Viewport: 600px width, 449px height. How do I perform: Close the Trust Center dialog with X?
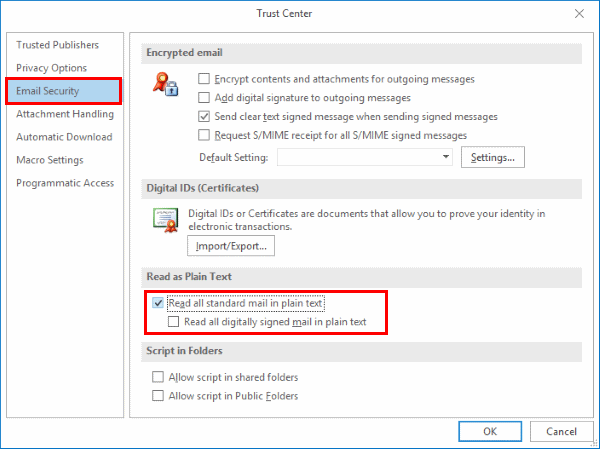pos(579,14)
